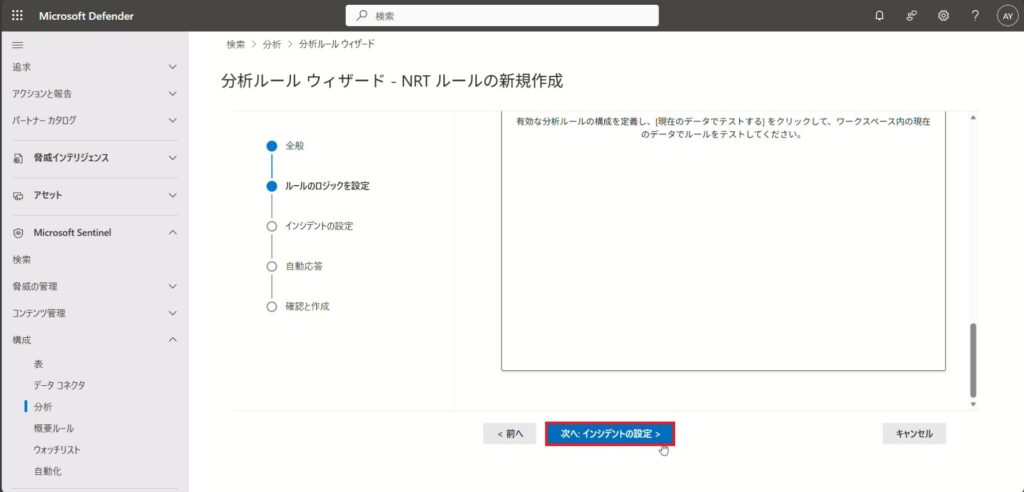This screenshot has width=1024, height=492.
Task: Click the vertical scrollbar thumb
Action: coord(973,358)
